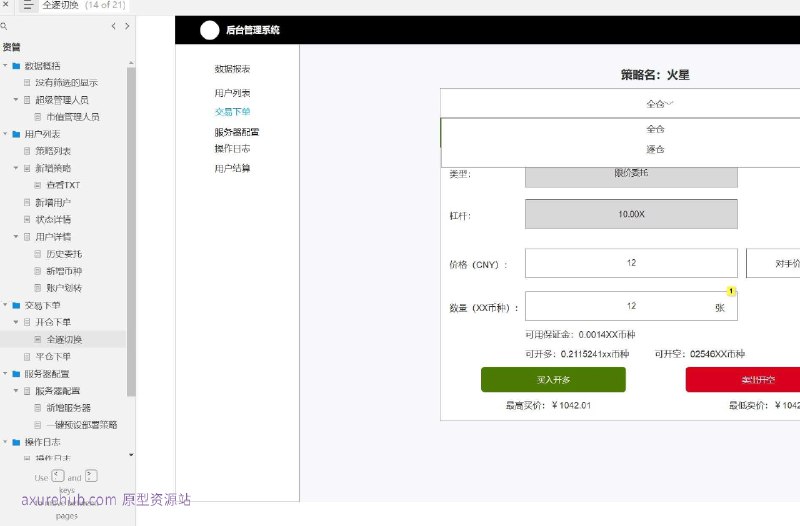The image size is (800, 526).
Task: Click the 可用保证金: 0.0014XX币种 text
Action: click(580, 335)
